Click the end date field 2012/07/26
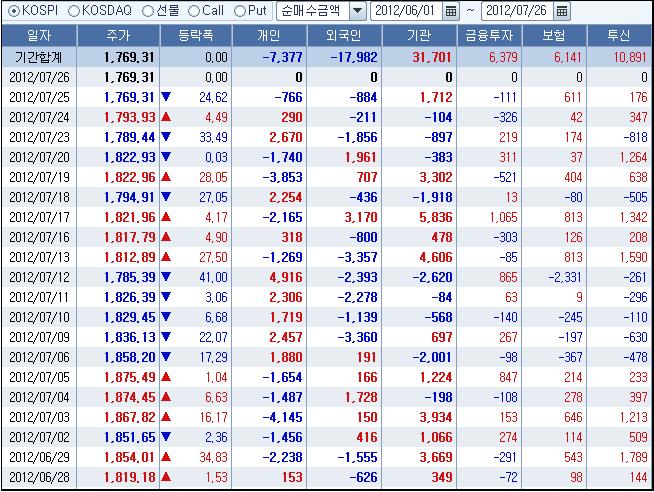Image resolution: width=654 pixels, height=492 pixels. click(x=518, y=11)
